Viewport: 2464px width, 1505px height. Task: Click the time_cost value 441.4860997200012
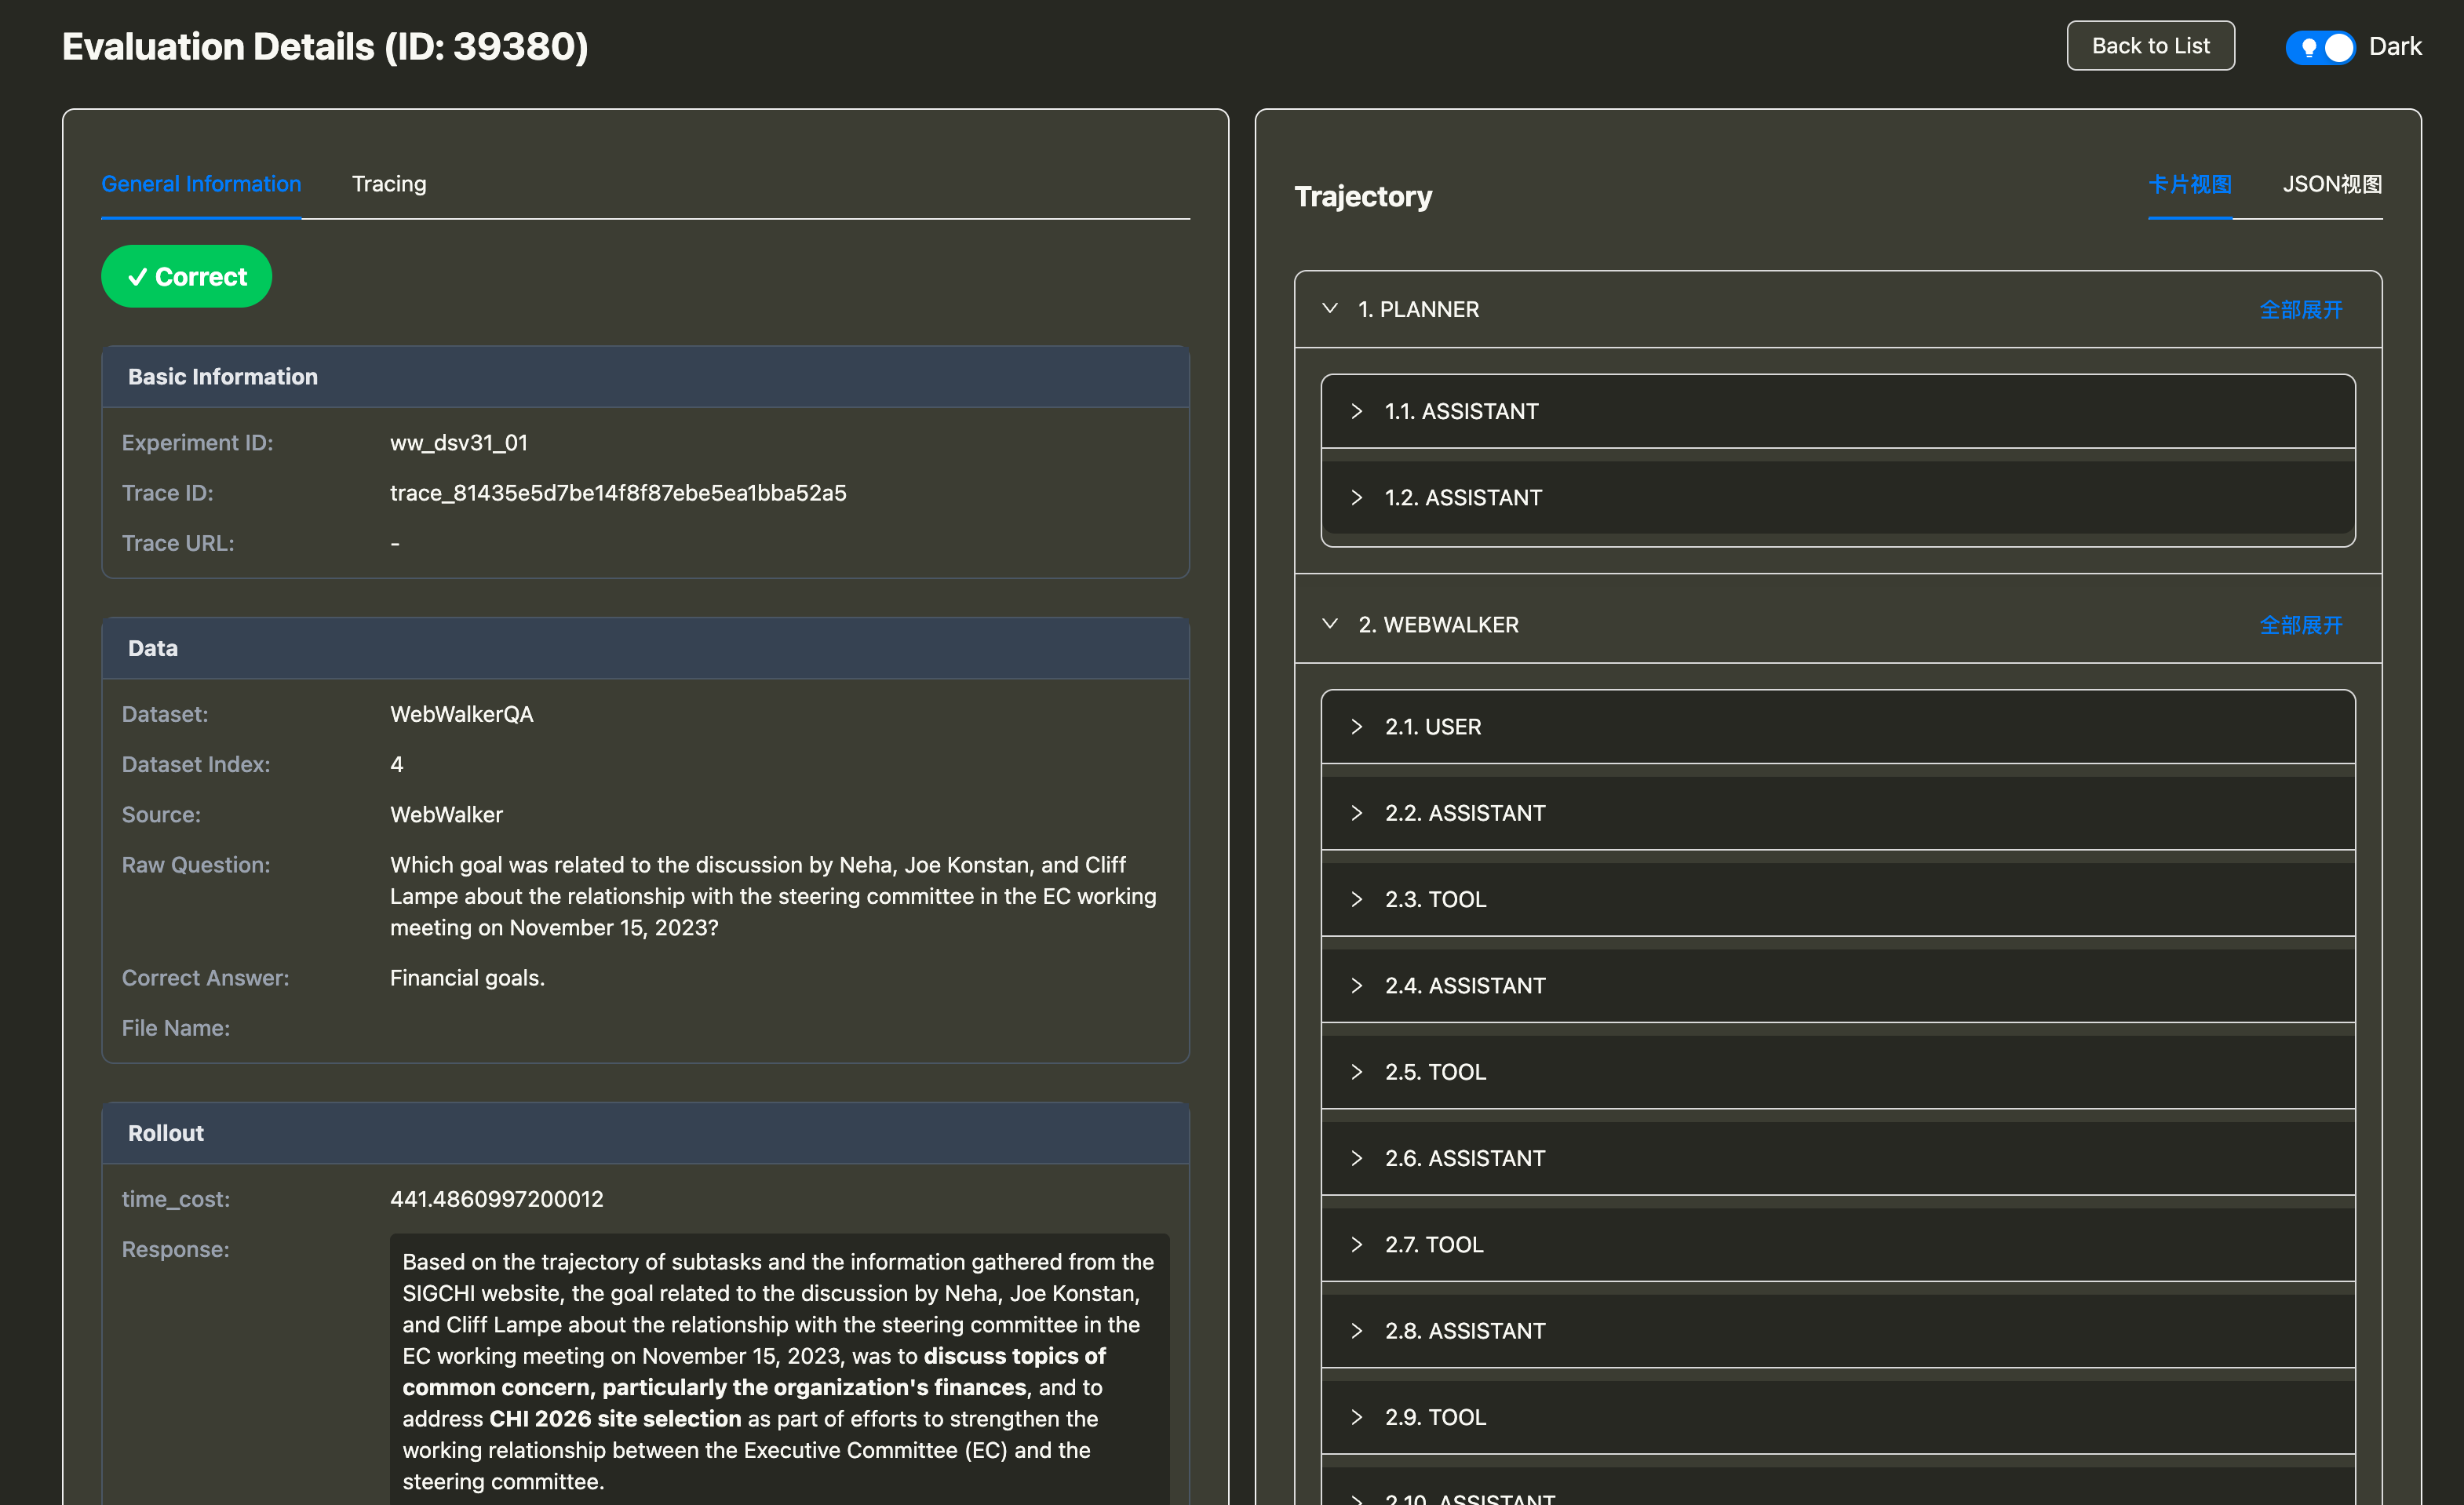pos(496,1198)
